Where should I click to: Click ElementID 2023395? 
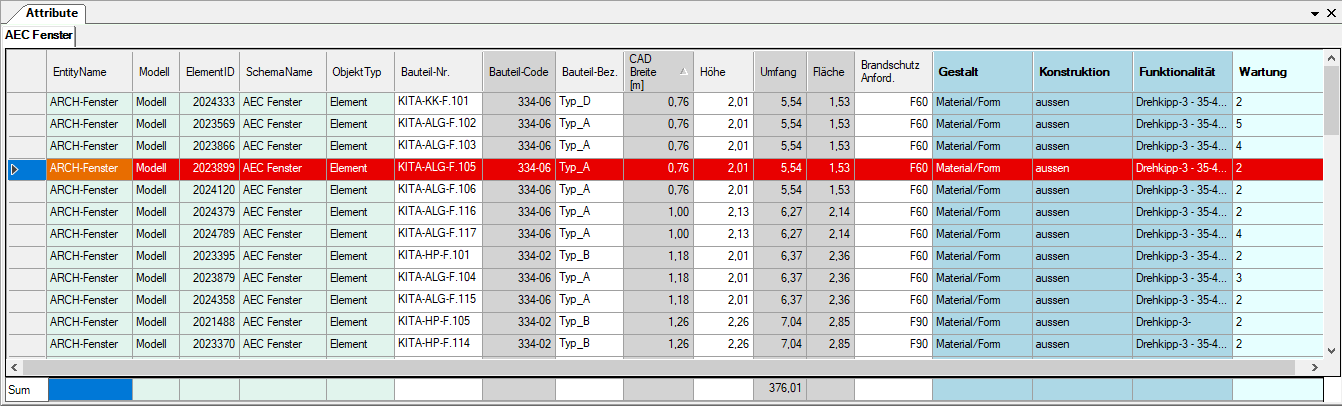(x=210, y=257)
